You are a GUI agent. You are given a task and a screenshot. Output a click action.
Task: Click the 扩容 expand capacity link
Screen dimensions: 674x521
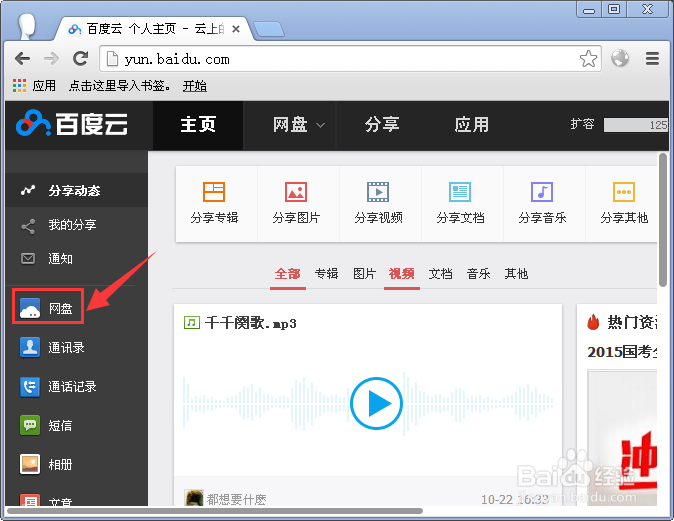click(582, 124)
